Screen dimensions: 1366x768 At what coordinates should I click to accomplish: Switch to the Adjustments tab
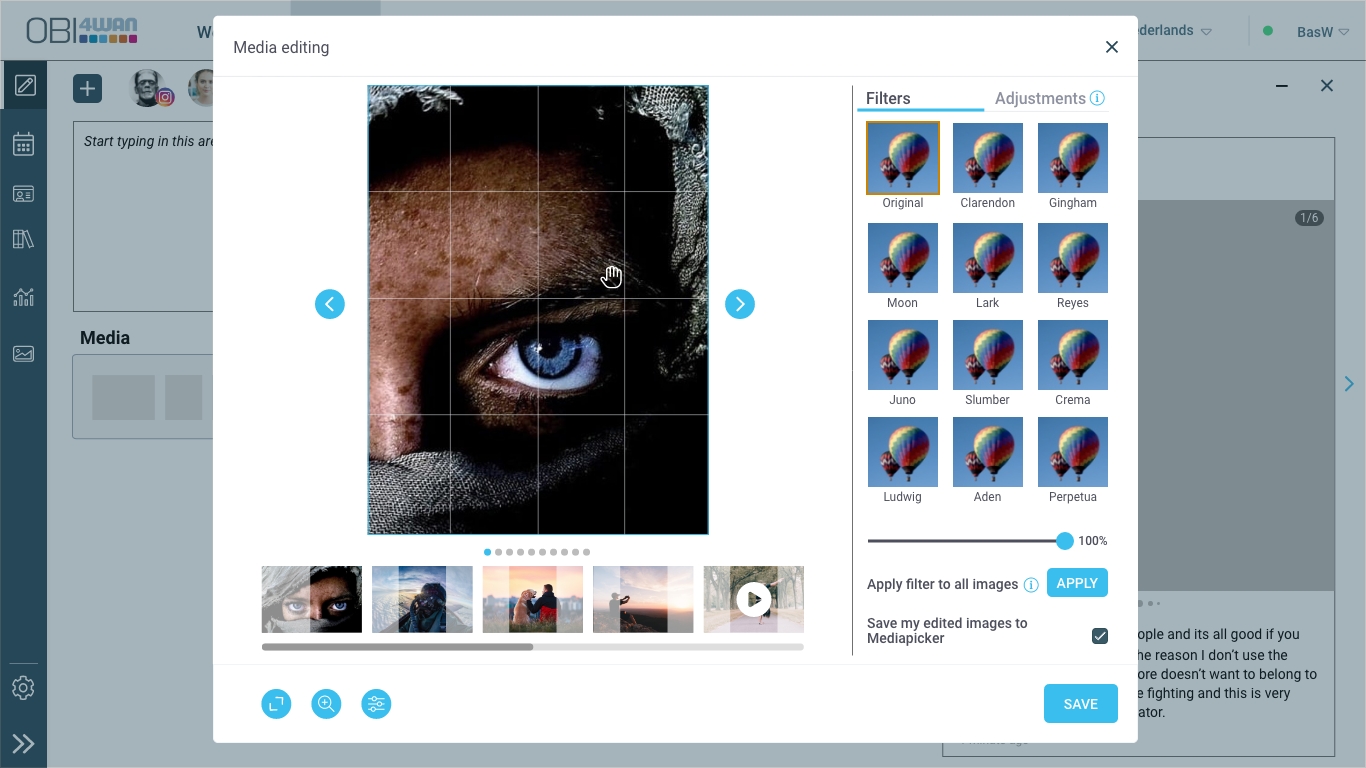click(x=1040, y=98)
